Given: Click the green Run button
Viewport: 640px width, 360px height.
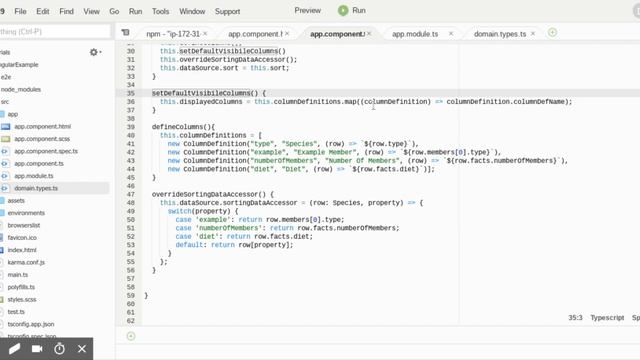Looking at the screenshot, I should tap(352, 11).
